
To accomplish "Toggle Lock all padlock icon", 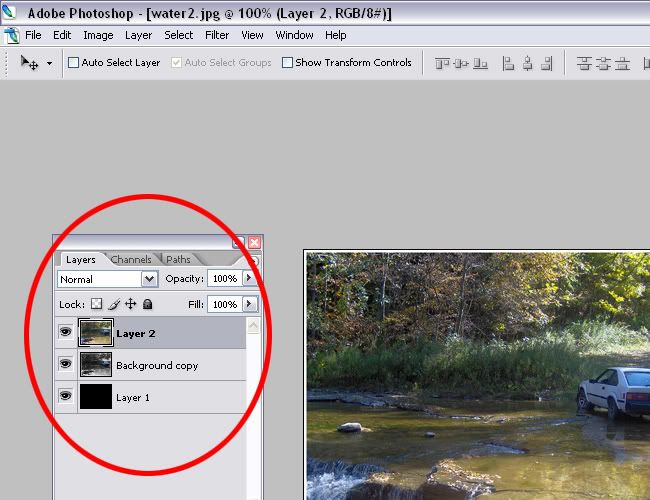I will tap(148, 304).
